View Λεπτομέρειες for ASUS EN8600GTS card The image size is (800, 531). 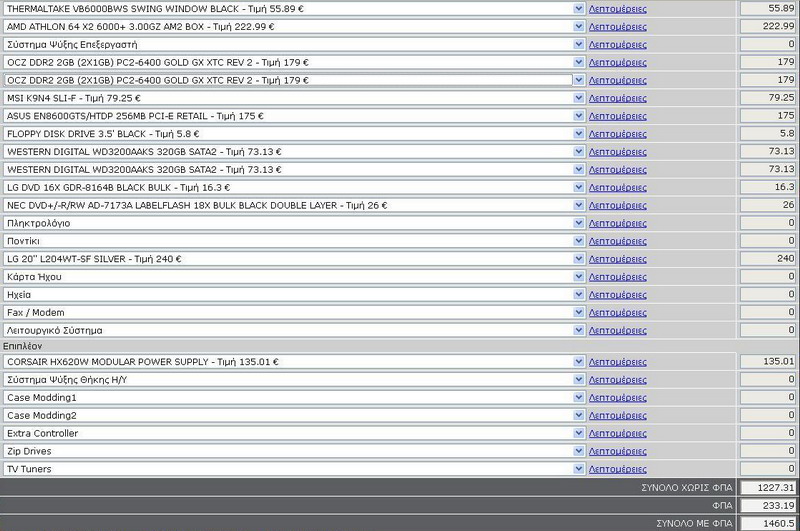617,116
